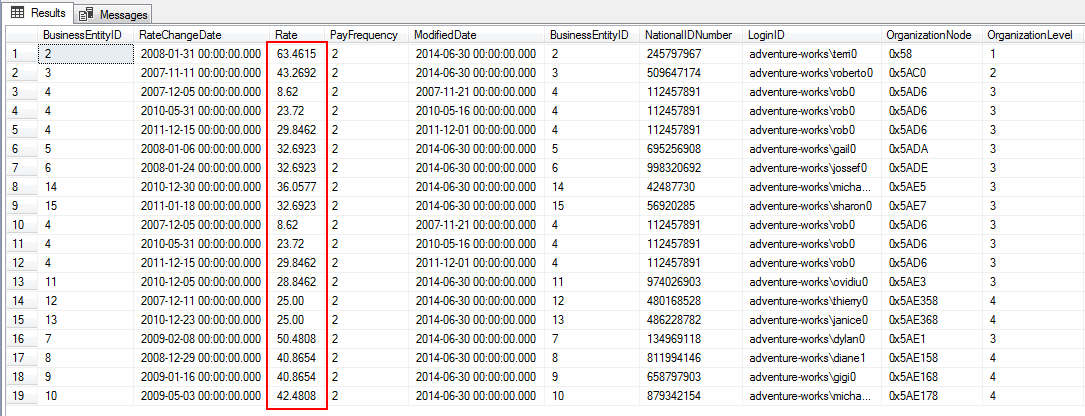This screenshot has height=416, width=1085.
Task: Select NationalIDNumber 879342154
Action: [673, 397]
